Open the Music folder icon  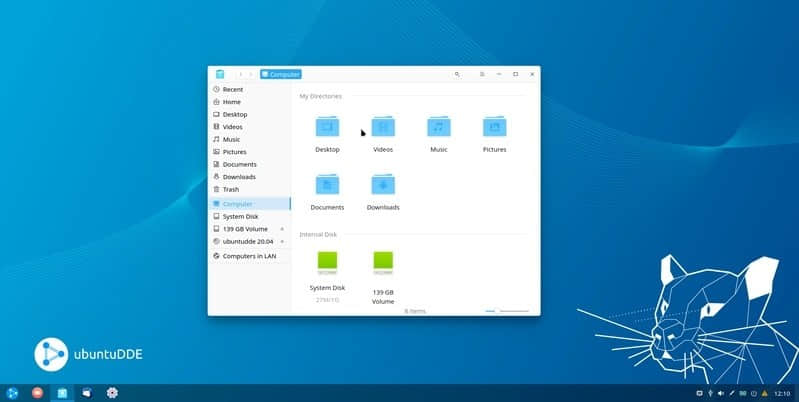coord(438,128)
